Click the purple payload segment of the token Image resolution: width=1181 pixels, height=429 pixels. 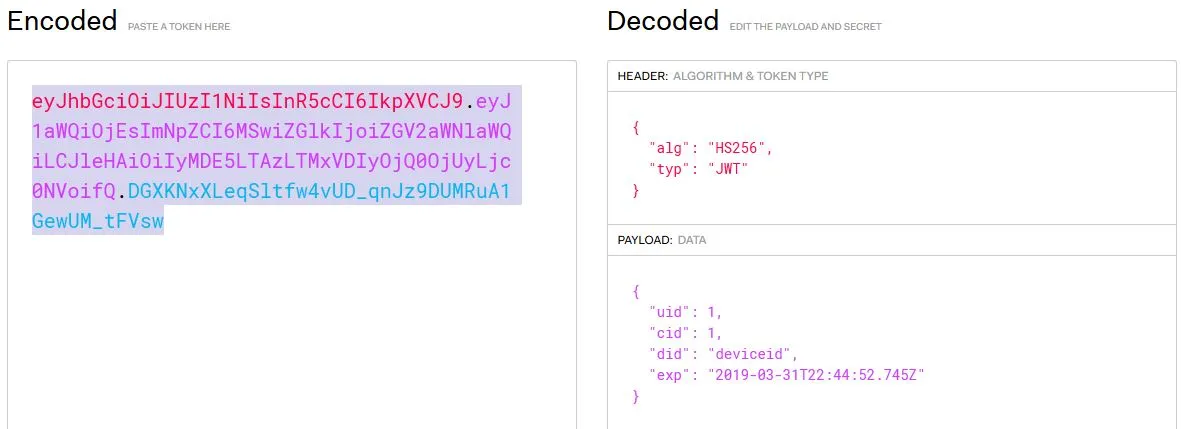click(272, 131)
